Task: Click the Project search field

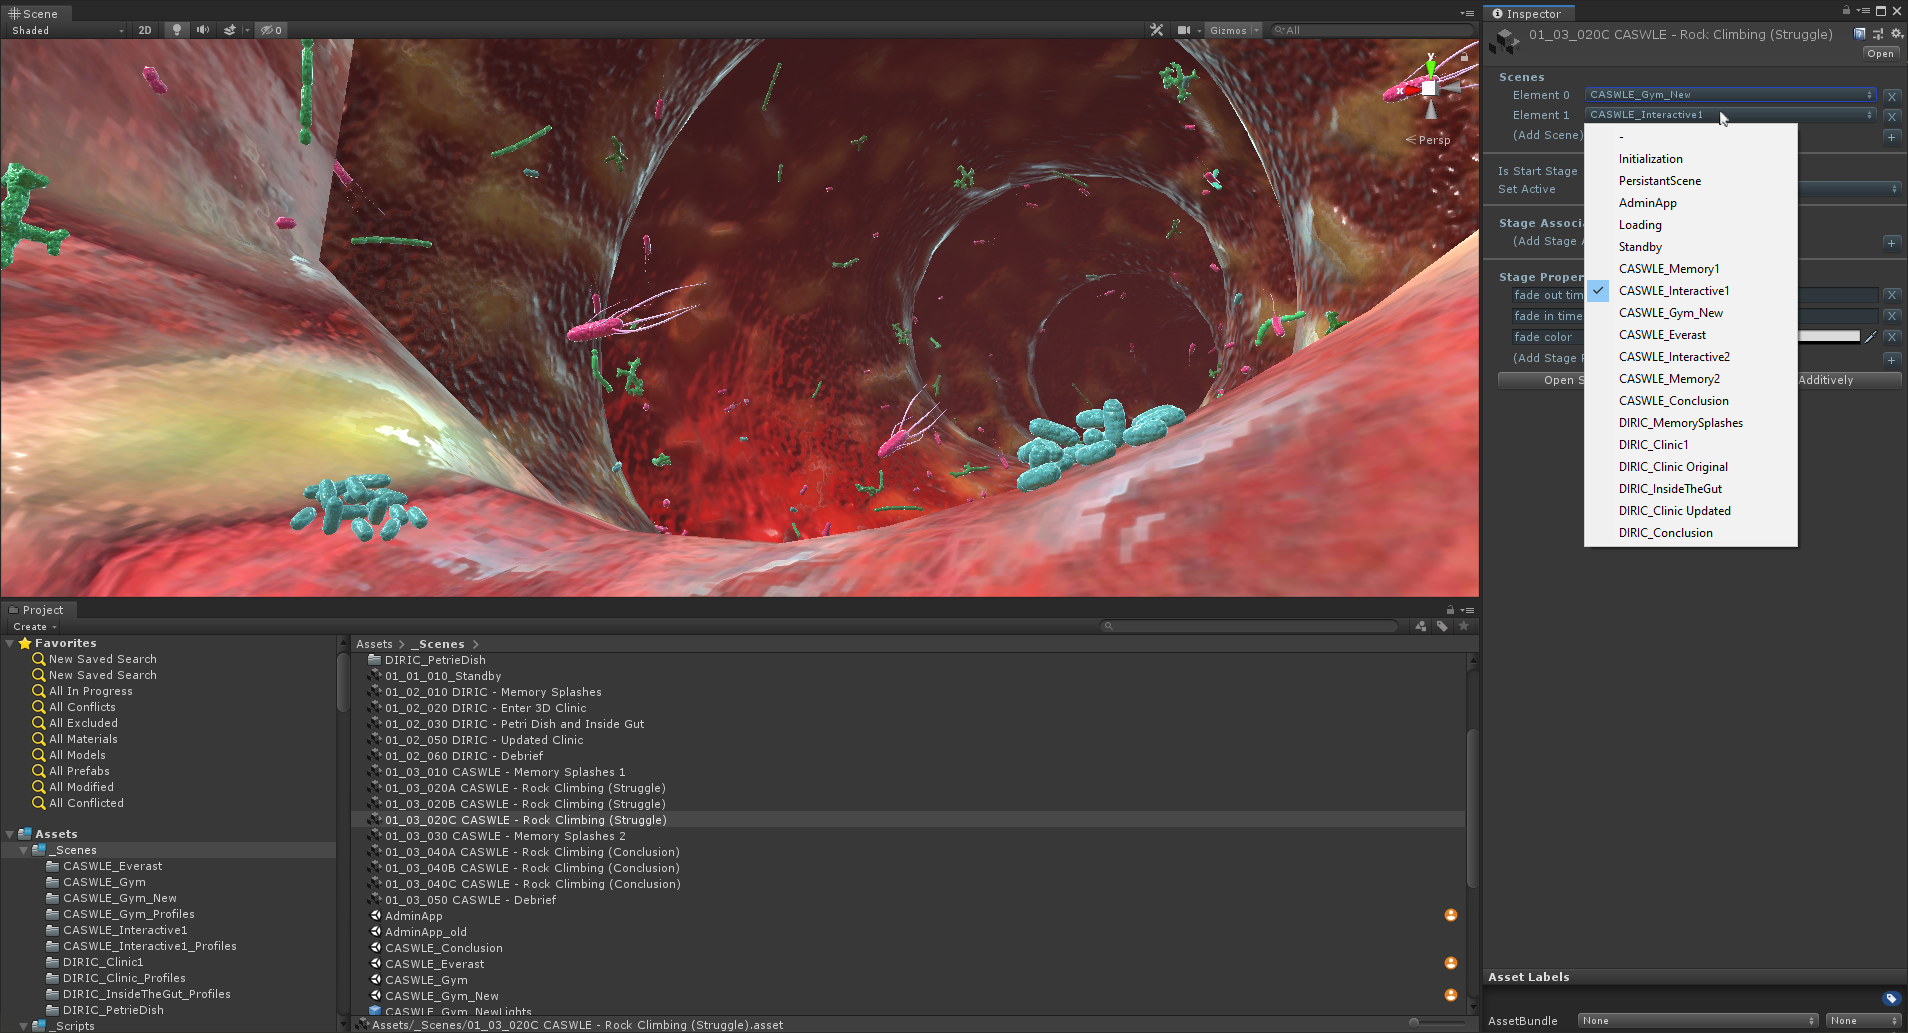Action: [x=1250, y=626]
